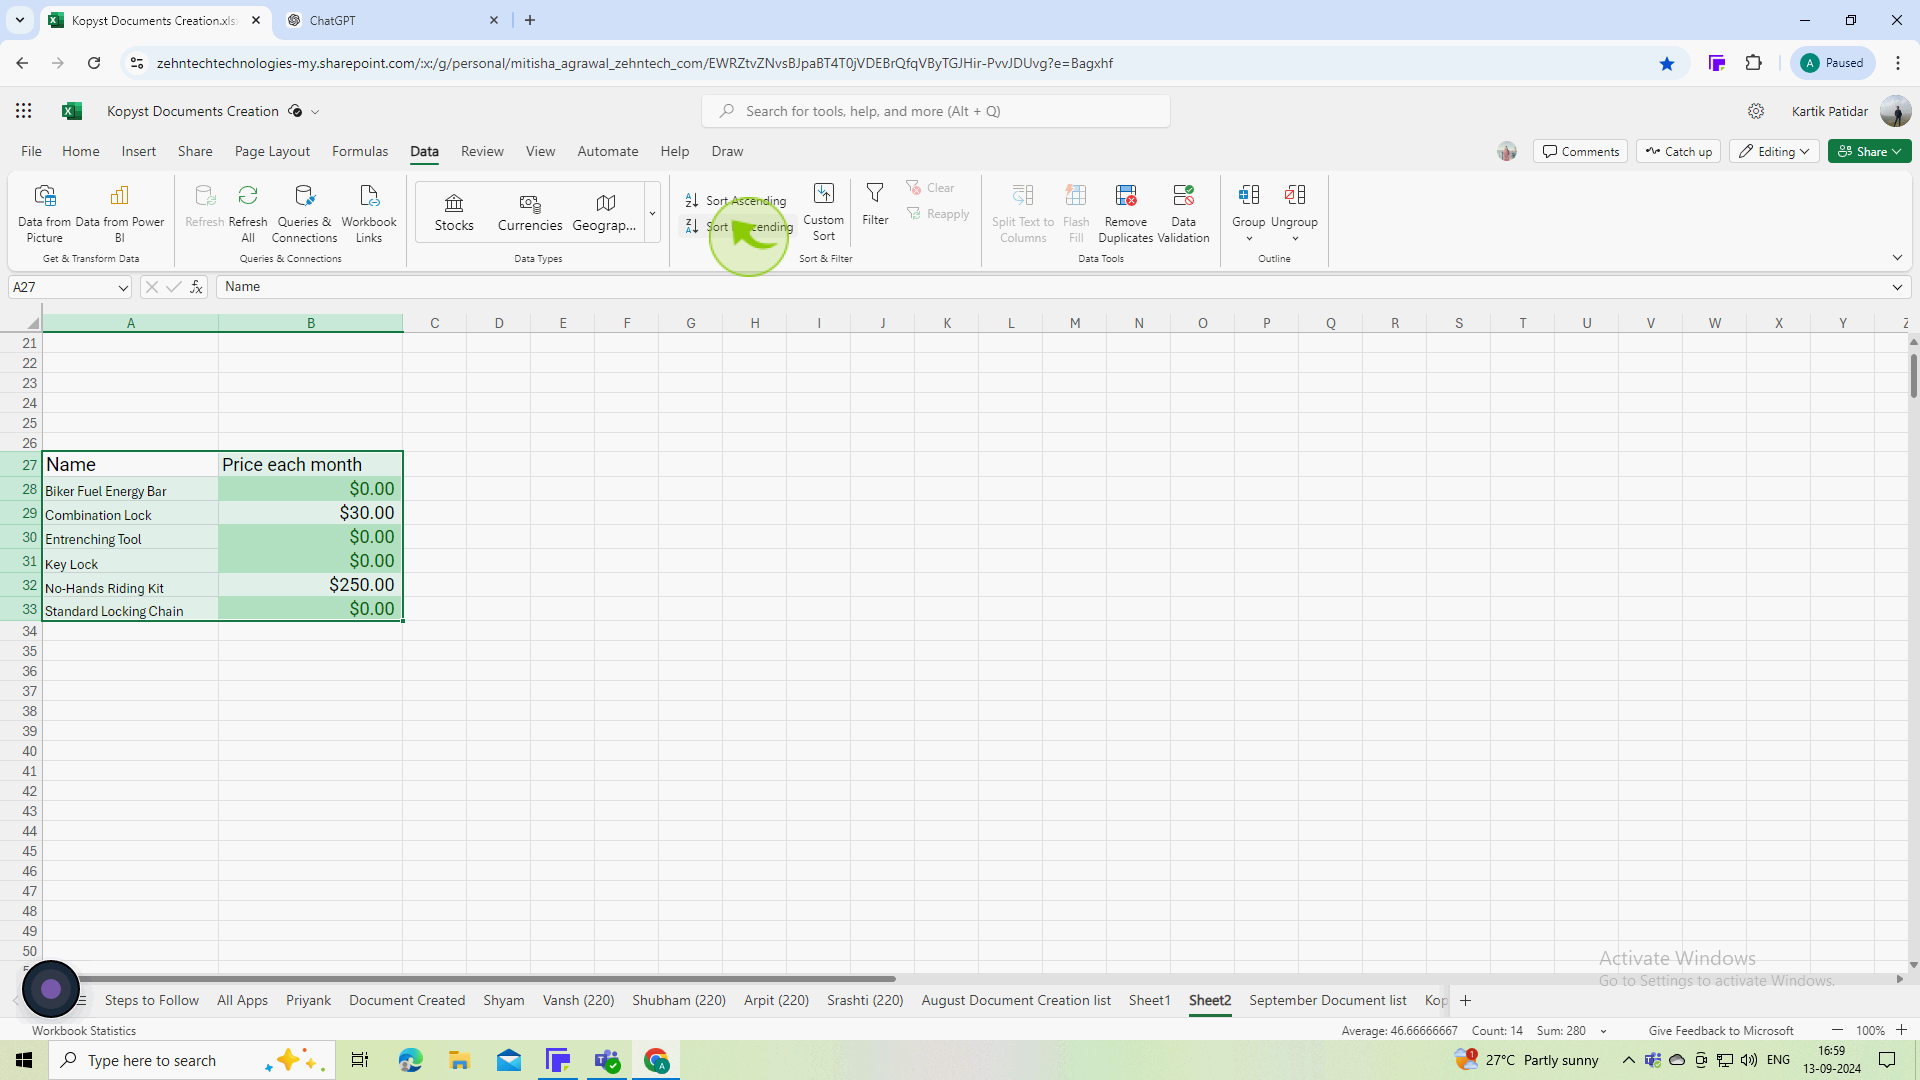Select the Review tab in ribbon
The image size is (1920, 1080).
pos(481,150)
